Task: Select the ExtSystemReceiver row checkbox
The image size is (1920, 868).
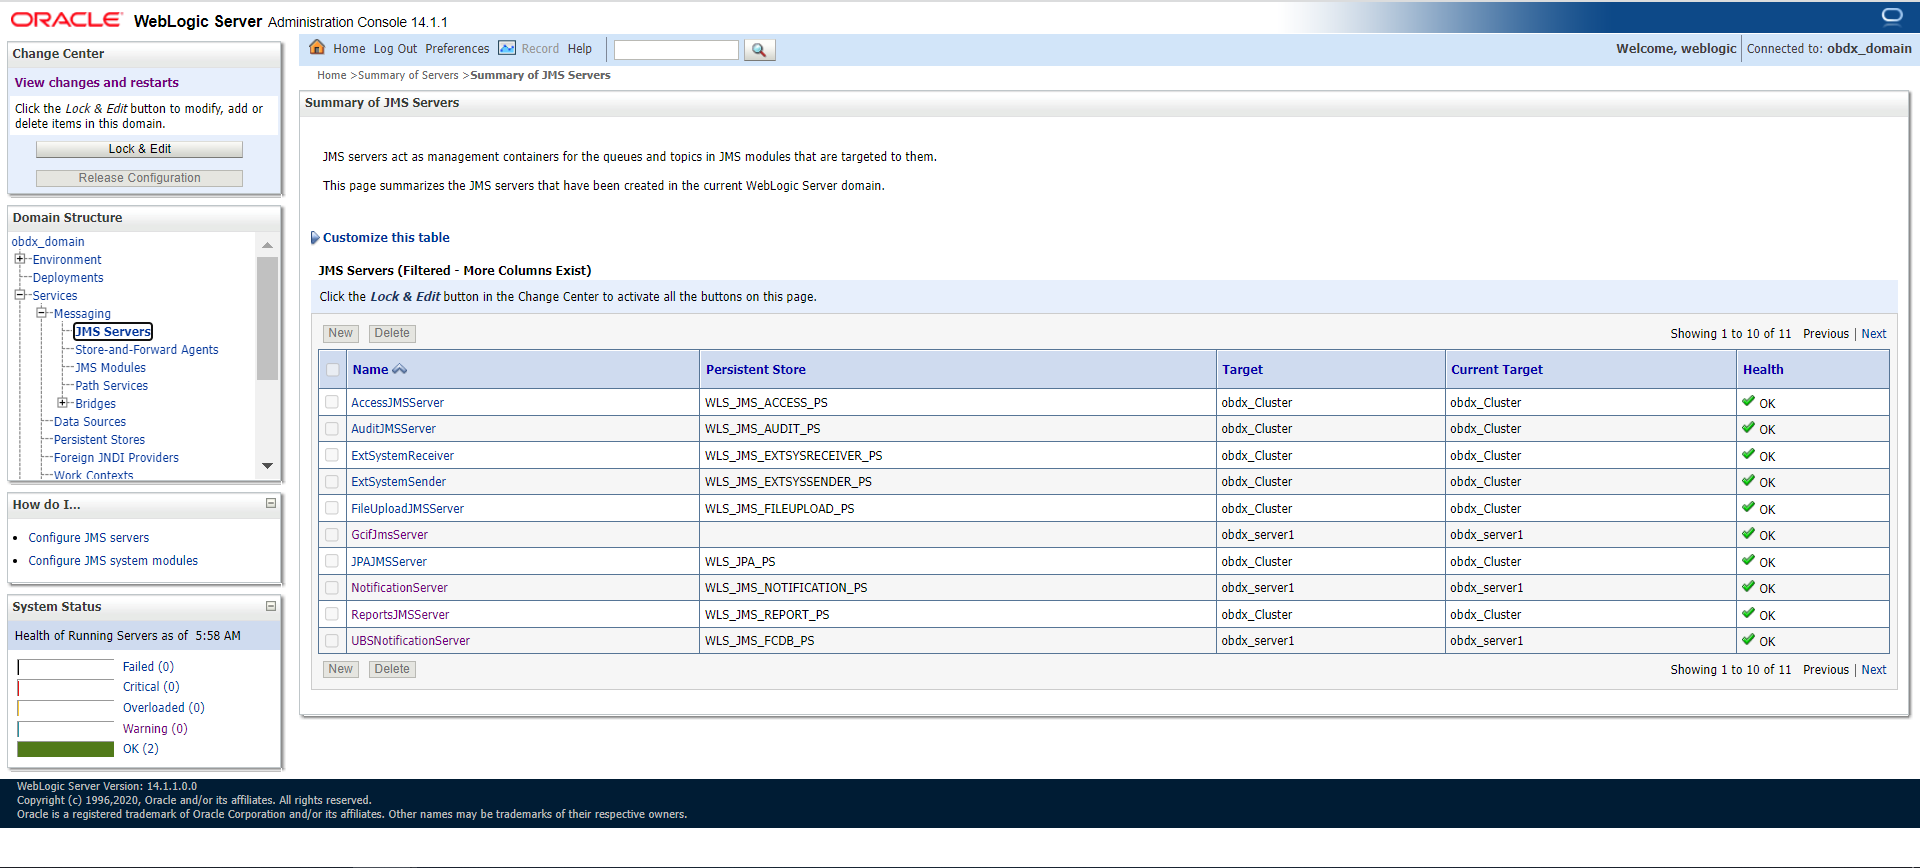Action: [x=332, y=455]
